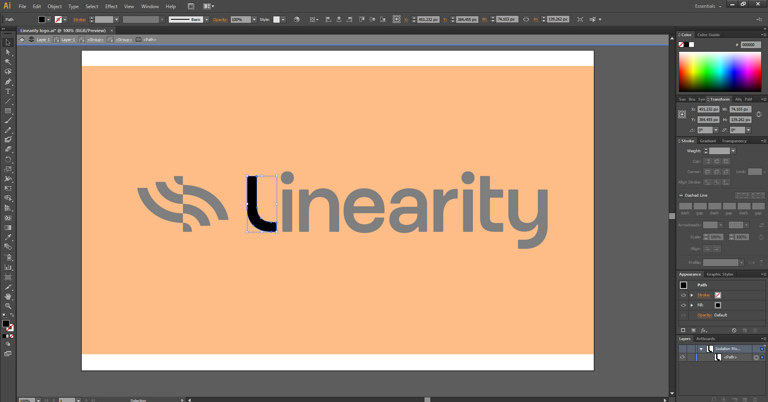The image size is (768, 402).
Task: Open the Opacity dropdown in control bar
Action: click(254, 20)
